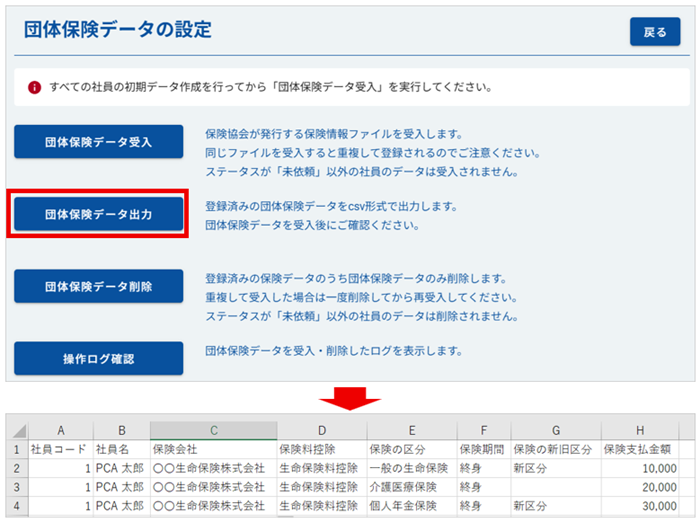Click the csv形式で出力します description line
The width and height of the screenshot is (700, 522).
tap(331, 206)
